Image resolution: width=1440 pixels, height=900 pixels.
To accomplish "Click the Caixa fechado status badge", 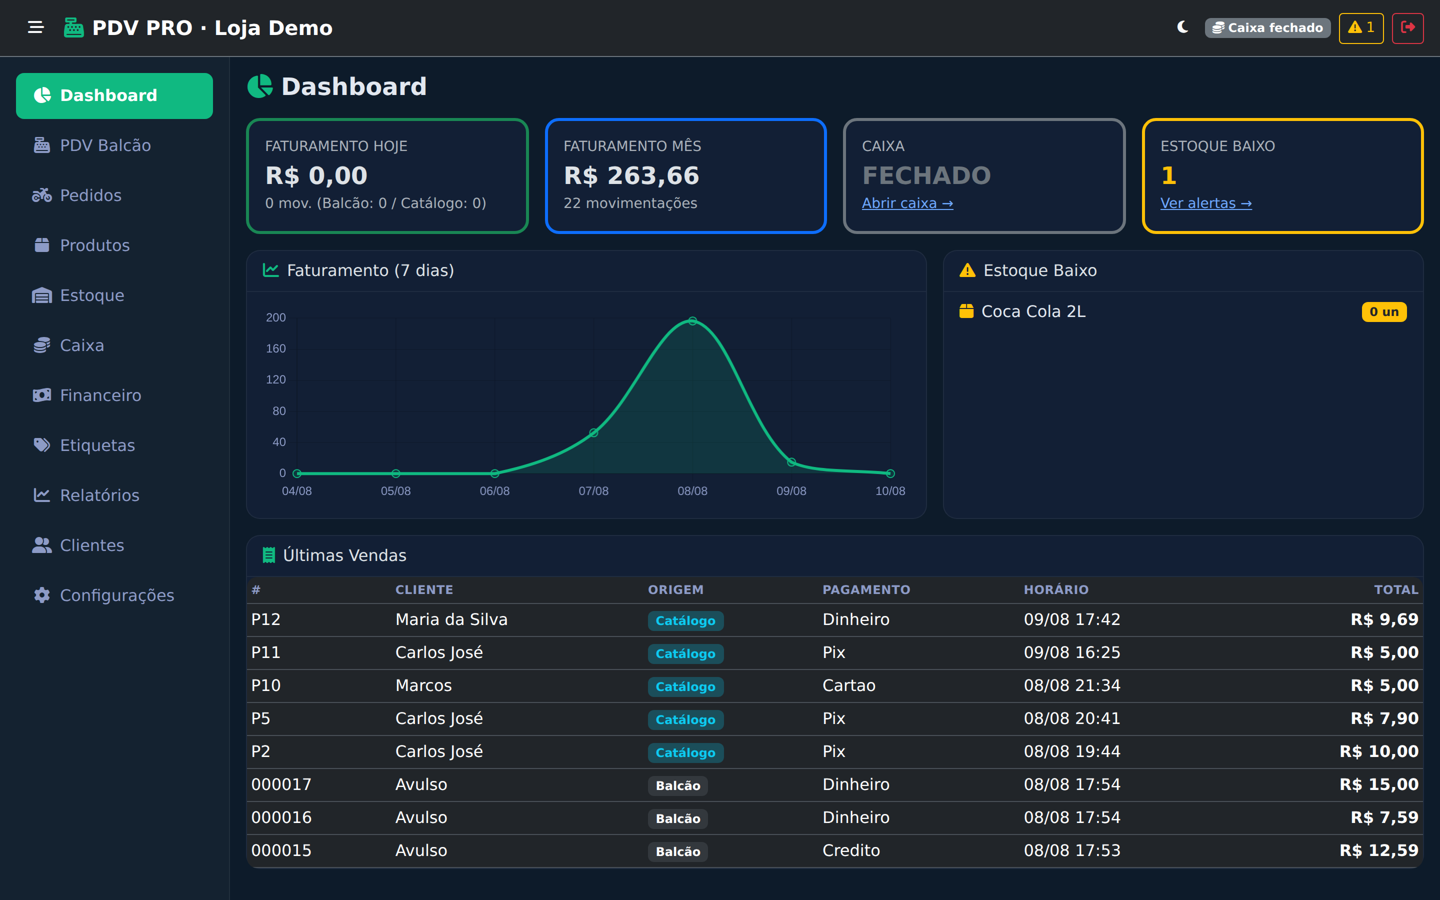I will click(x=1267, y=28).
